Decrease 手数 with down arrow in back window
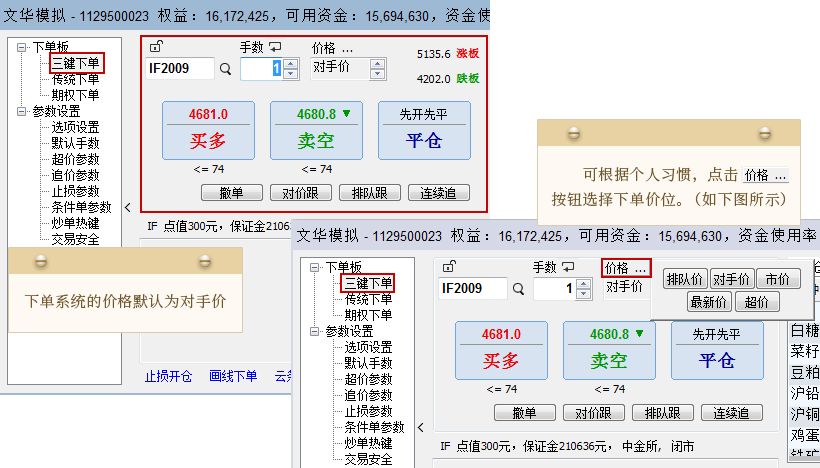Viewport: 820px width, 468px height. click(291, 74)
